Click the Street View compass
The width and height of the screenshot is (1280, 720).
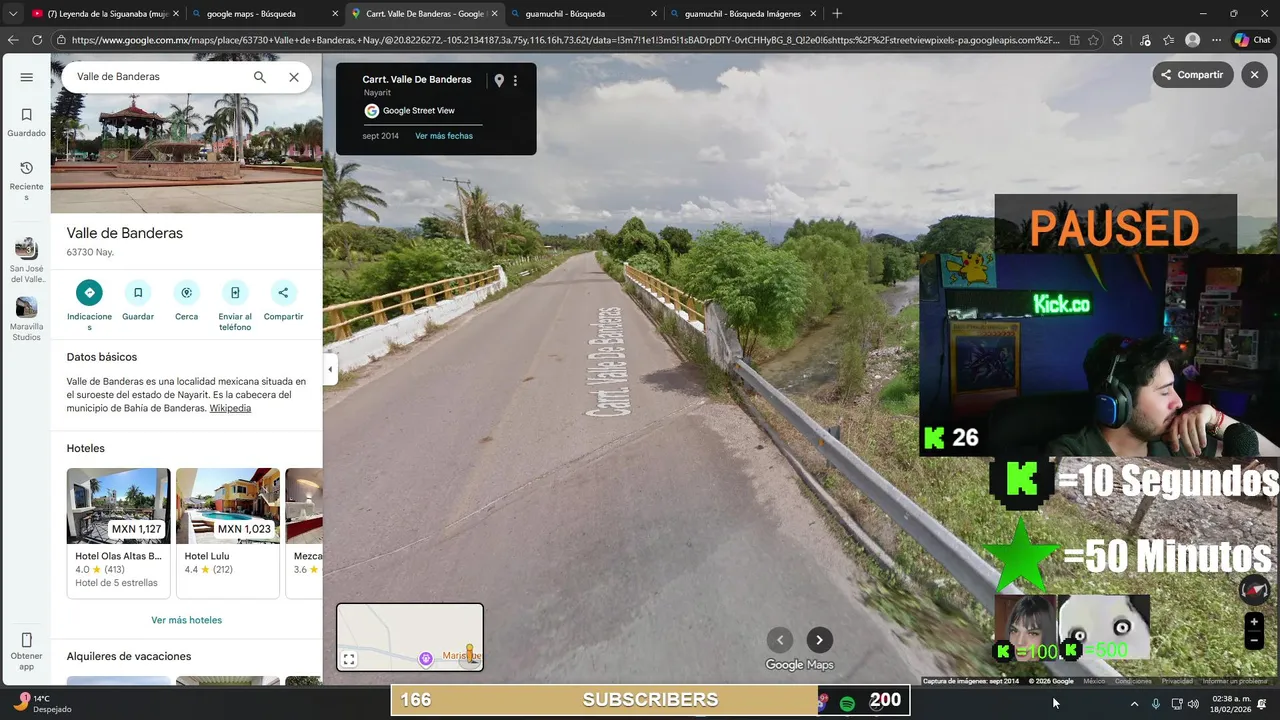[1254, 589]
